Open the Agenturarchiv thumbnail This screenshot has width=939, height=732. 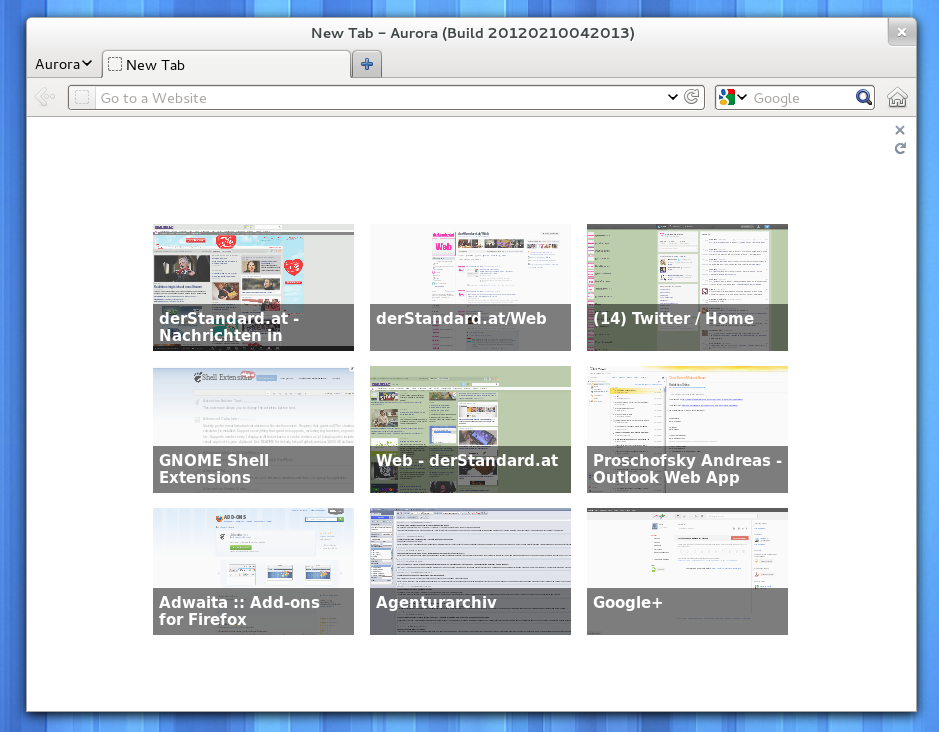click(x=470, y=571)
